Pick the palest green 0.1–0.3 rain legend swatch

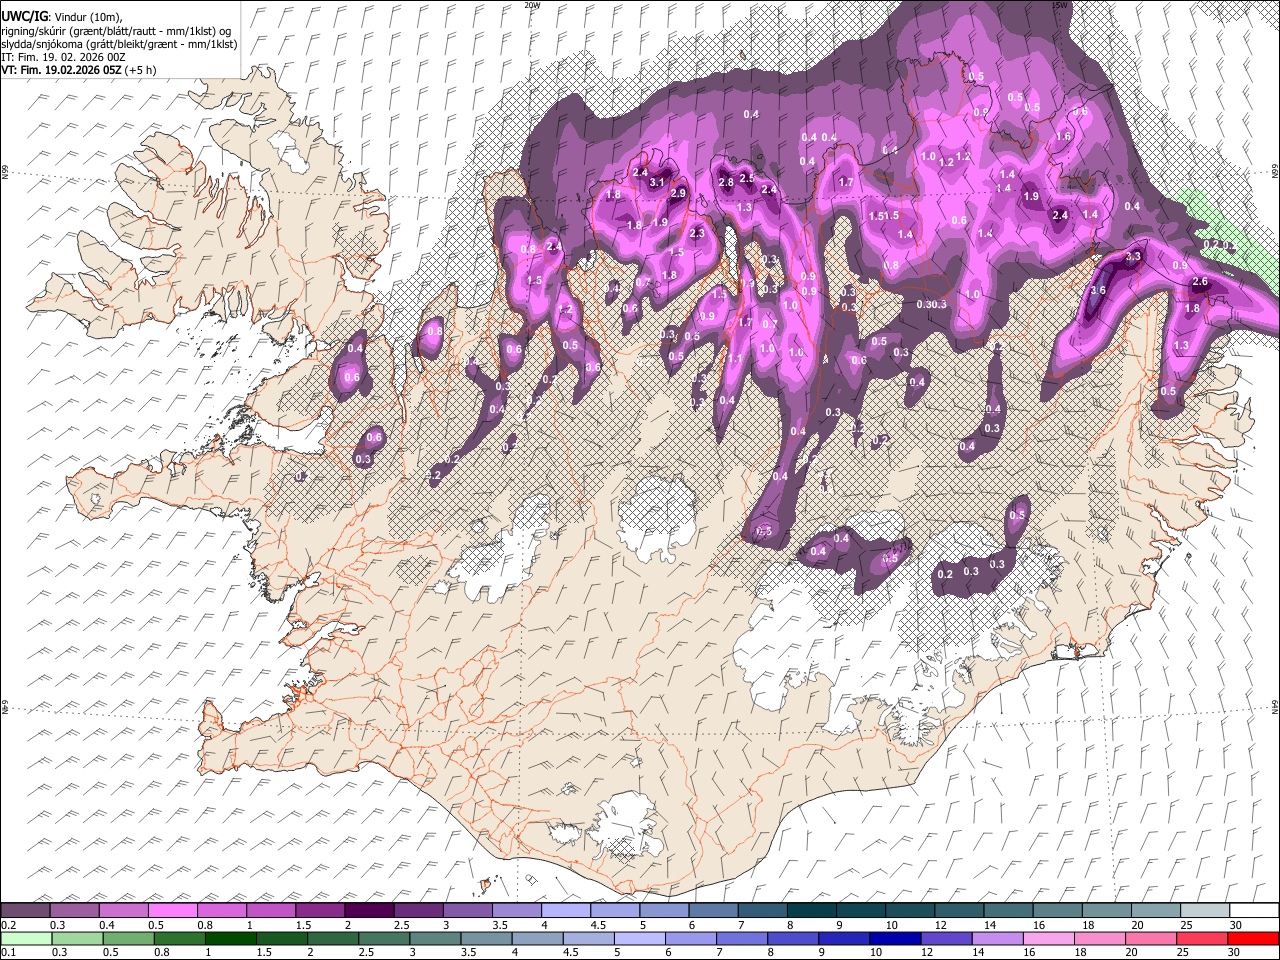click(x=26, y=939)
